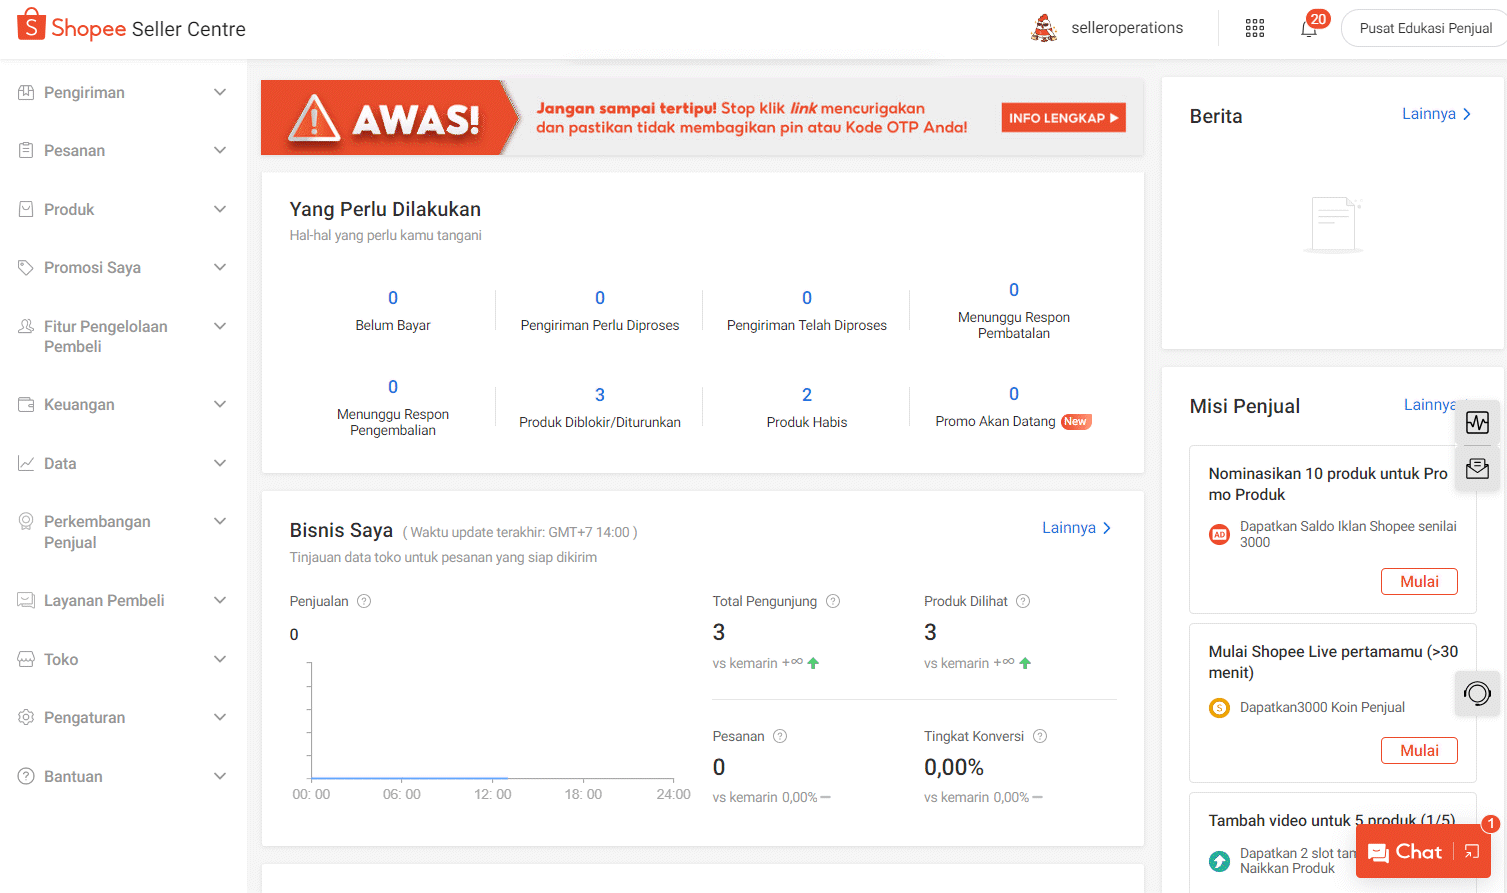The height and width of the screenshot is (893, 1507).
Task: Open the inbox envelope icon beside Misi Penjual
Action: 1477,467
